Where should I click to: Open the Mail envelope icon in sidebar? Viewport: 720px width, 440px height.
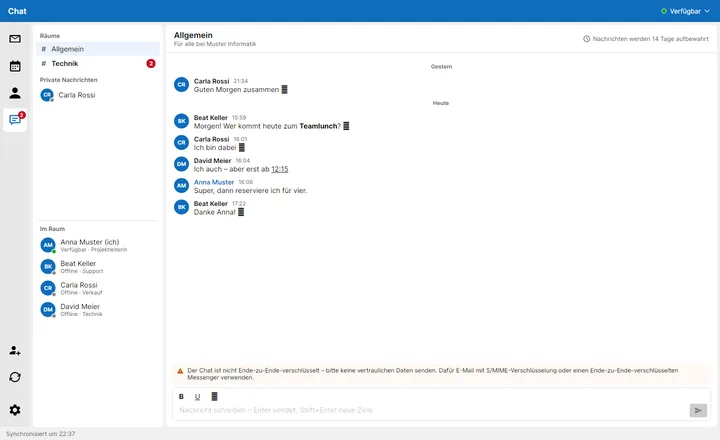point(15,39)
